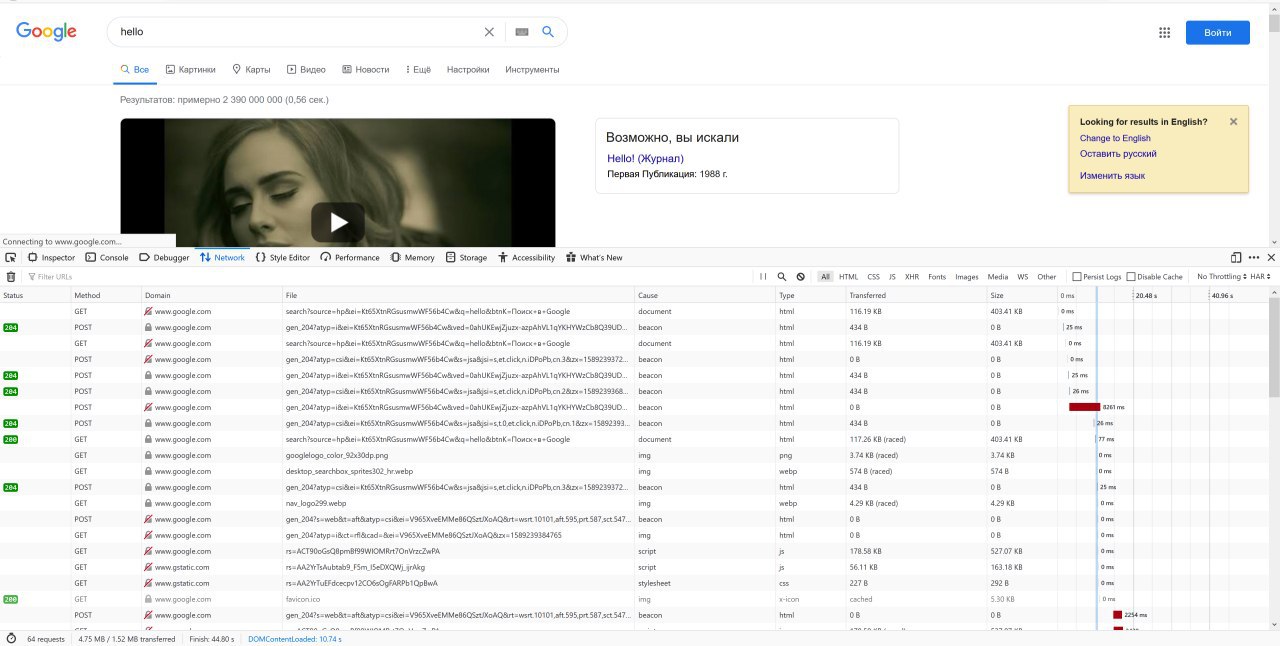Click the Оставить русский link
The width and height of the screenshot is (1280, 646).
(1118, 154)
